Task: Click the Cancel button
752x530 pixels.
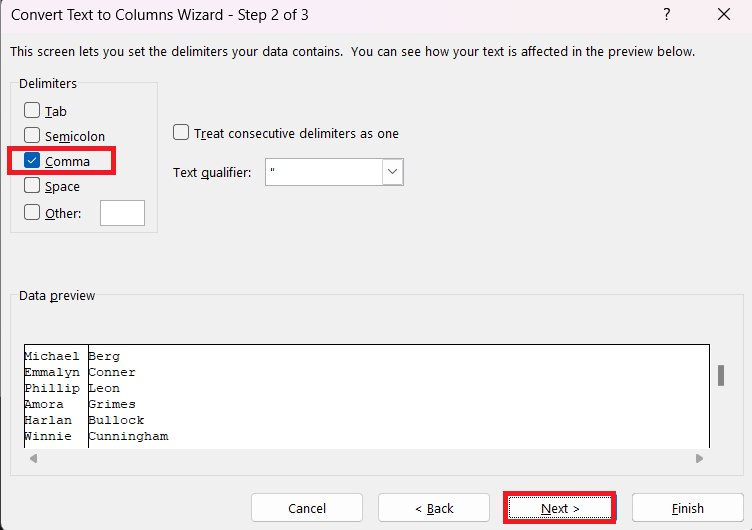Action: pos(307,508)
